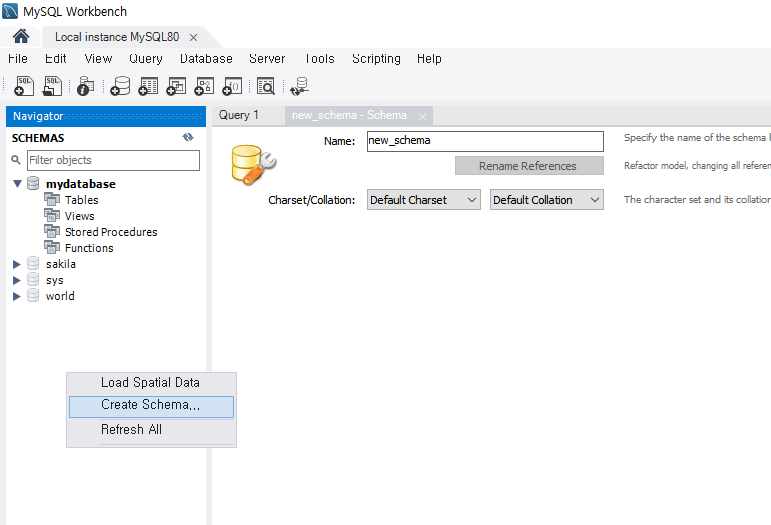Choose Create Schema... from context menu
This screenshot has height=525, width=771.
[151, 407]
